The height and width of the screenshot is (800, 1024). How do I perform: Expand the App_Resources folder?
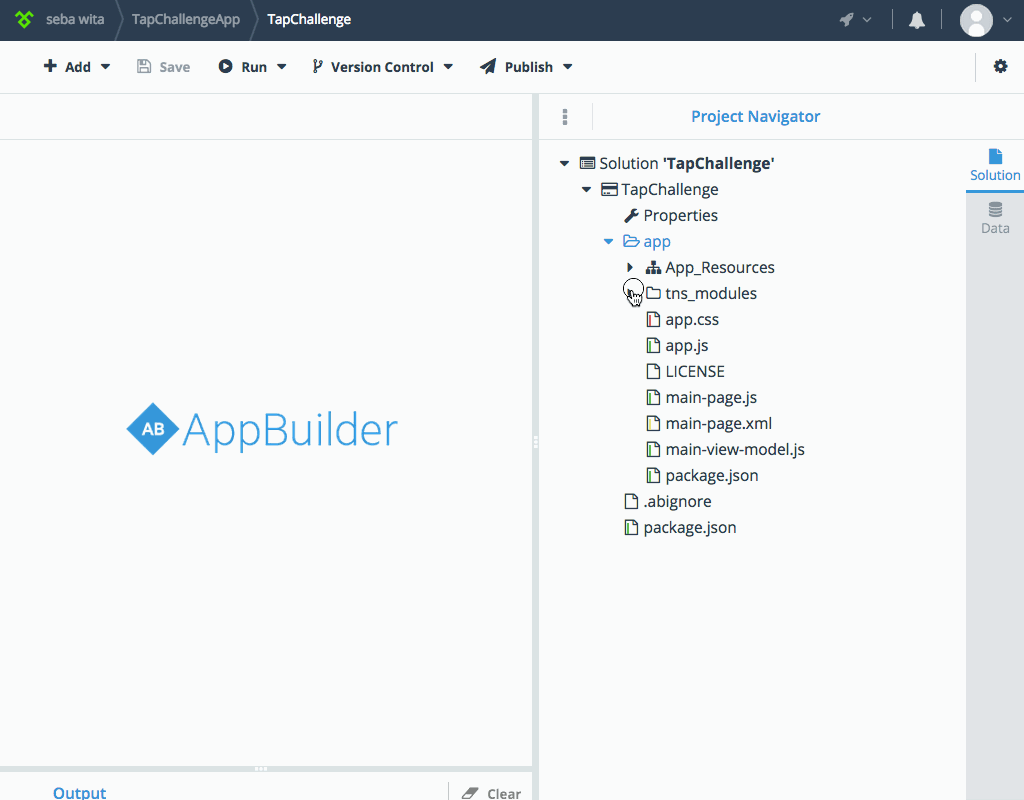pyautogui.click(x=629, y=267)
